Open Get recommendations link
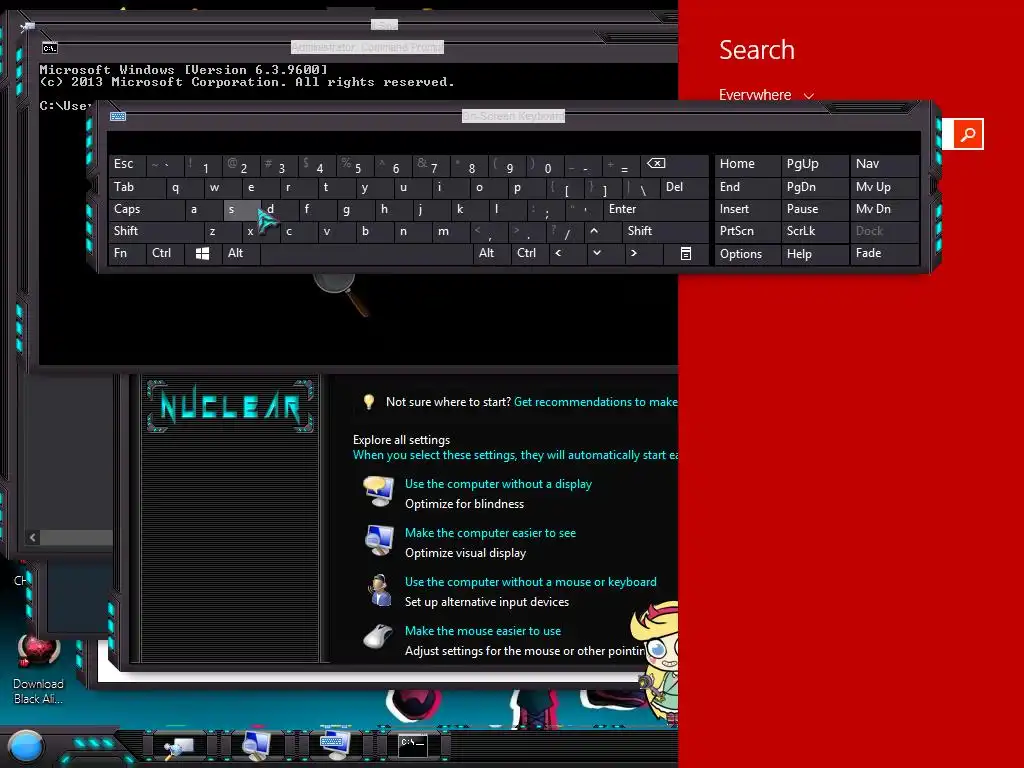Image resolution: width=1024 pixels, height=768 pixels. click(596, 402)
